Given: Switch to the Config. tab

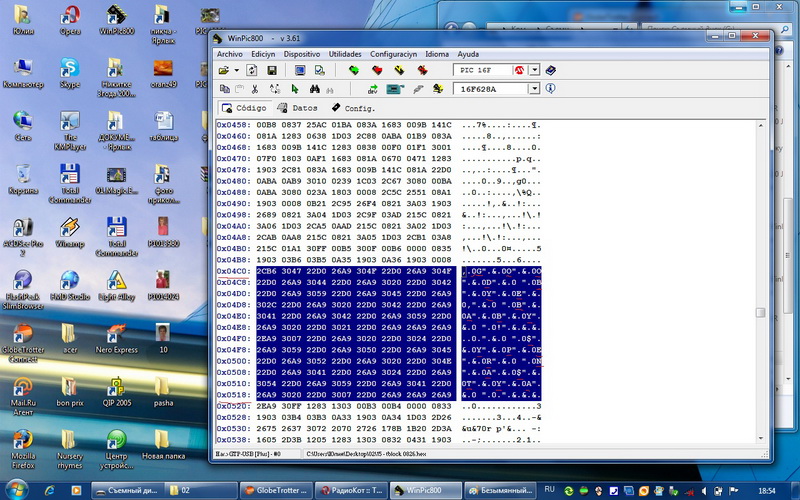Looking at the screenshot, I should coord(353,108).
